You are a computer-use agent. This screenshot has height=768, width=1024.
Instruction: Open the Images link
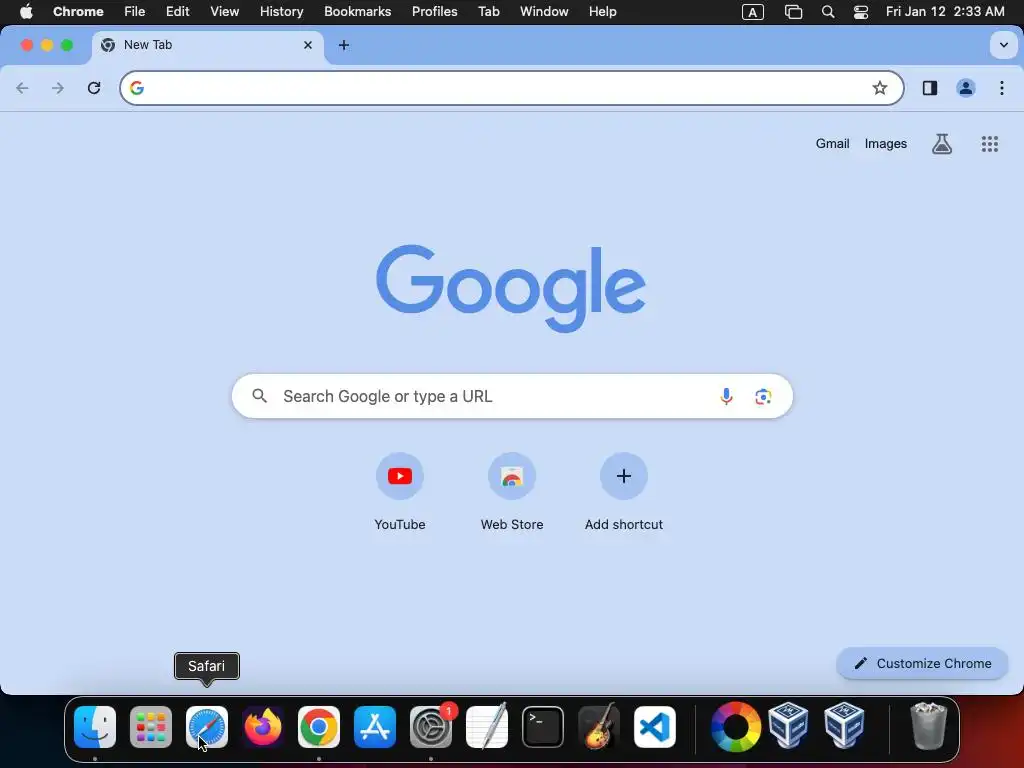886,144
